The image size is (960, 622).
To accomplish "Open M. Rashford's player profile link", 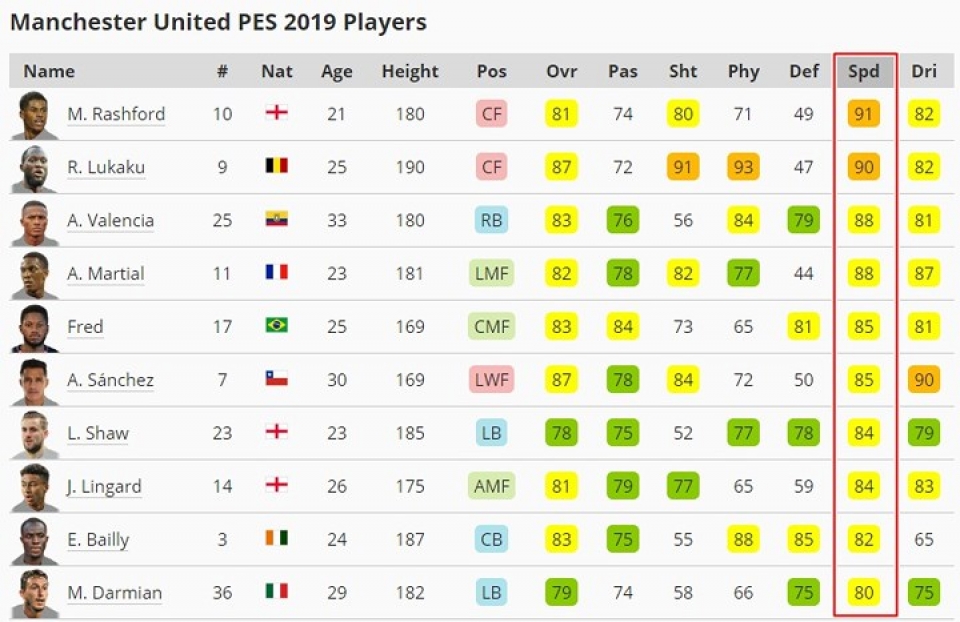I will pyautogui.click(x=115, y=114).
